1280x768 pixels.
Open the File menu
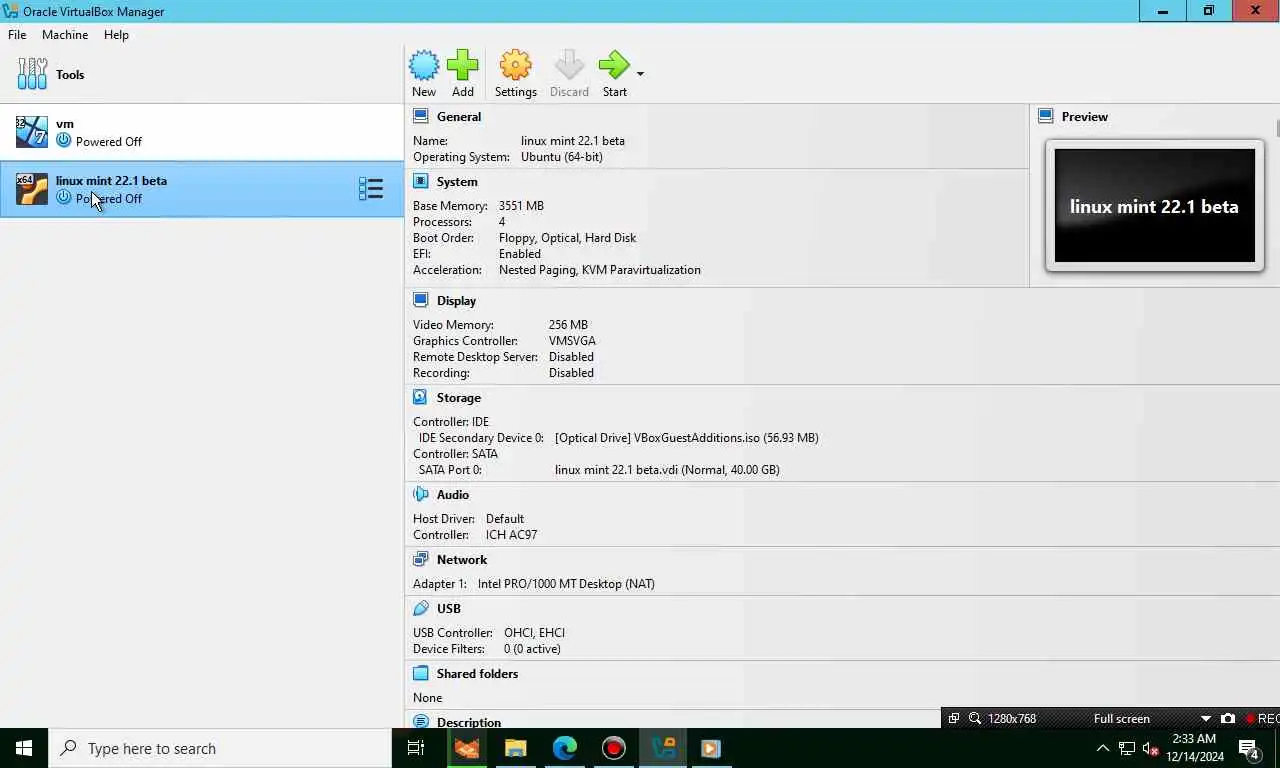click(17, 34)
